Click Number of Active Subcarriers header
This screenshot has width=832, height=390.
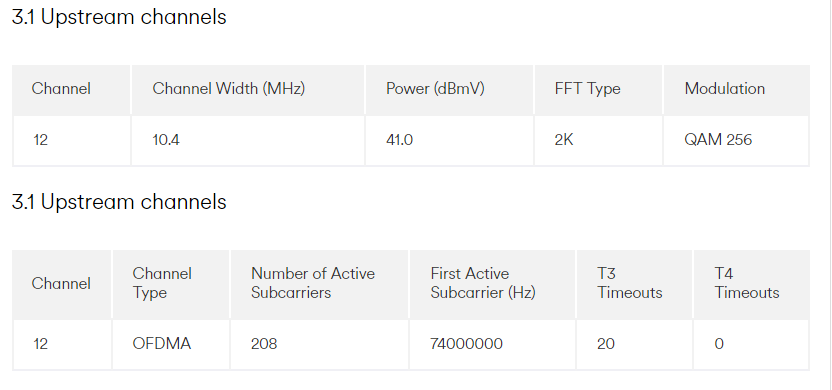313,283
